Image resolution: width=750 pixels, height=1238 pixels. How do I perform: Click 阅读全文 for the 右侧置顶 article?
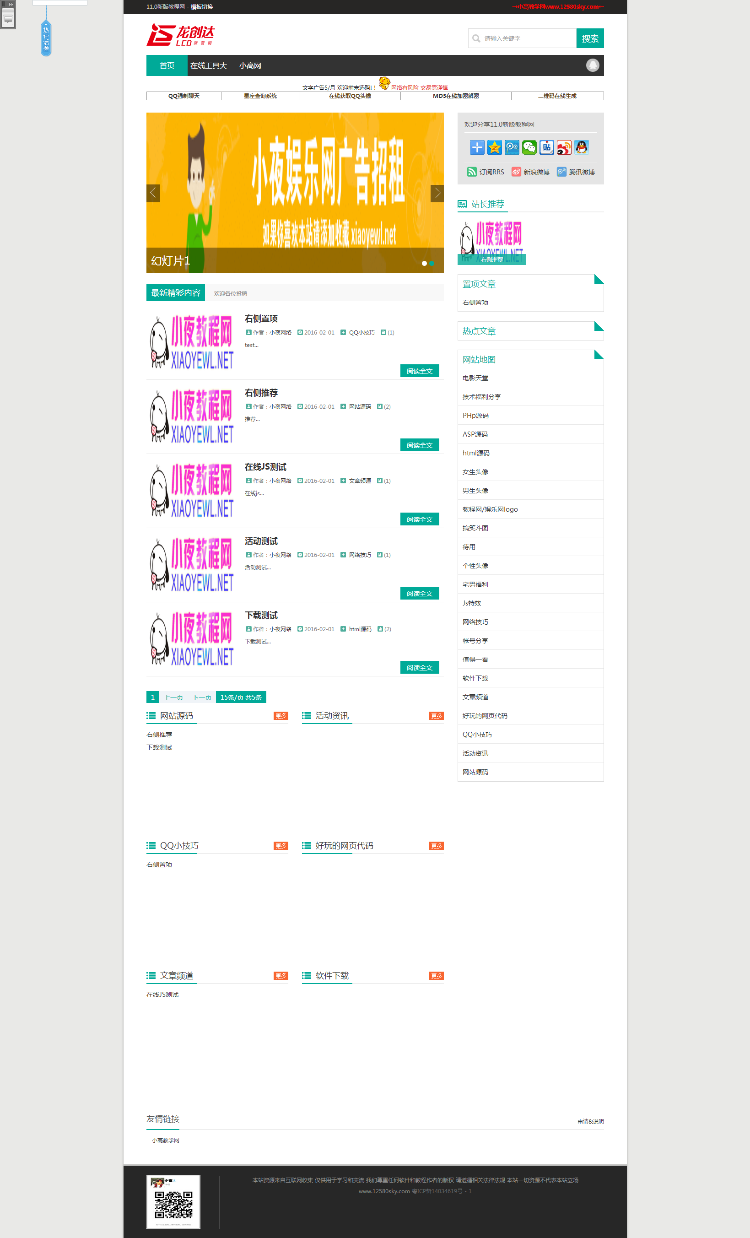(420, 371)
